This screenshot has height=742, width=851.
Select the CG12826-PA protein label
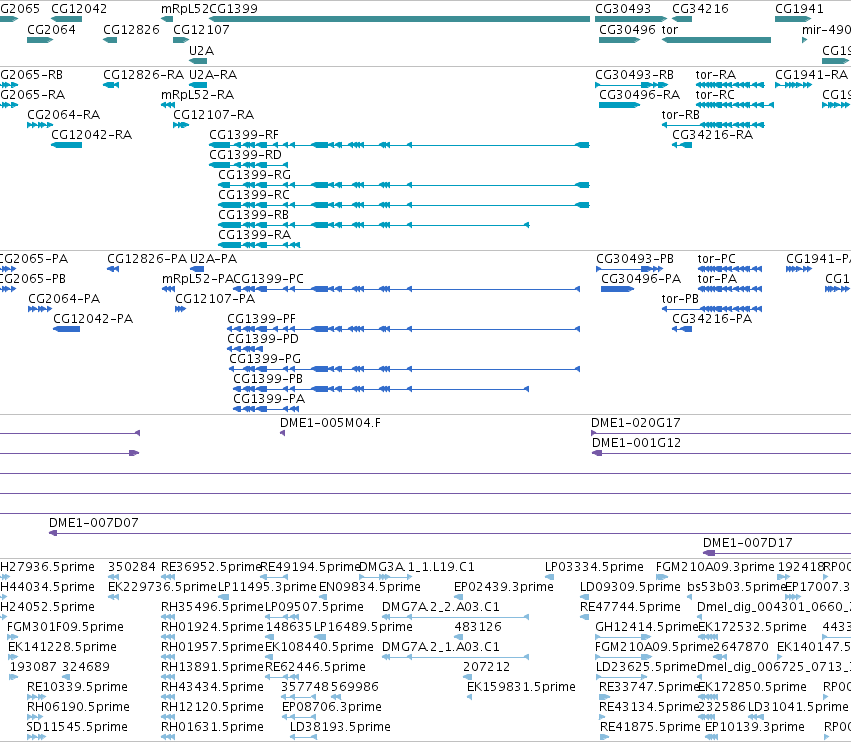click(147, 258)
